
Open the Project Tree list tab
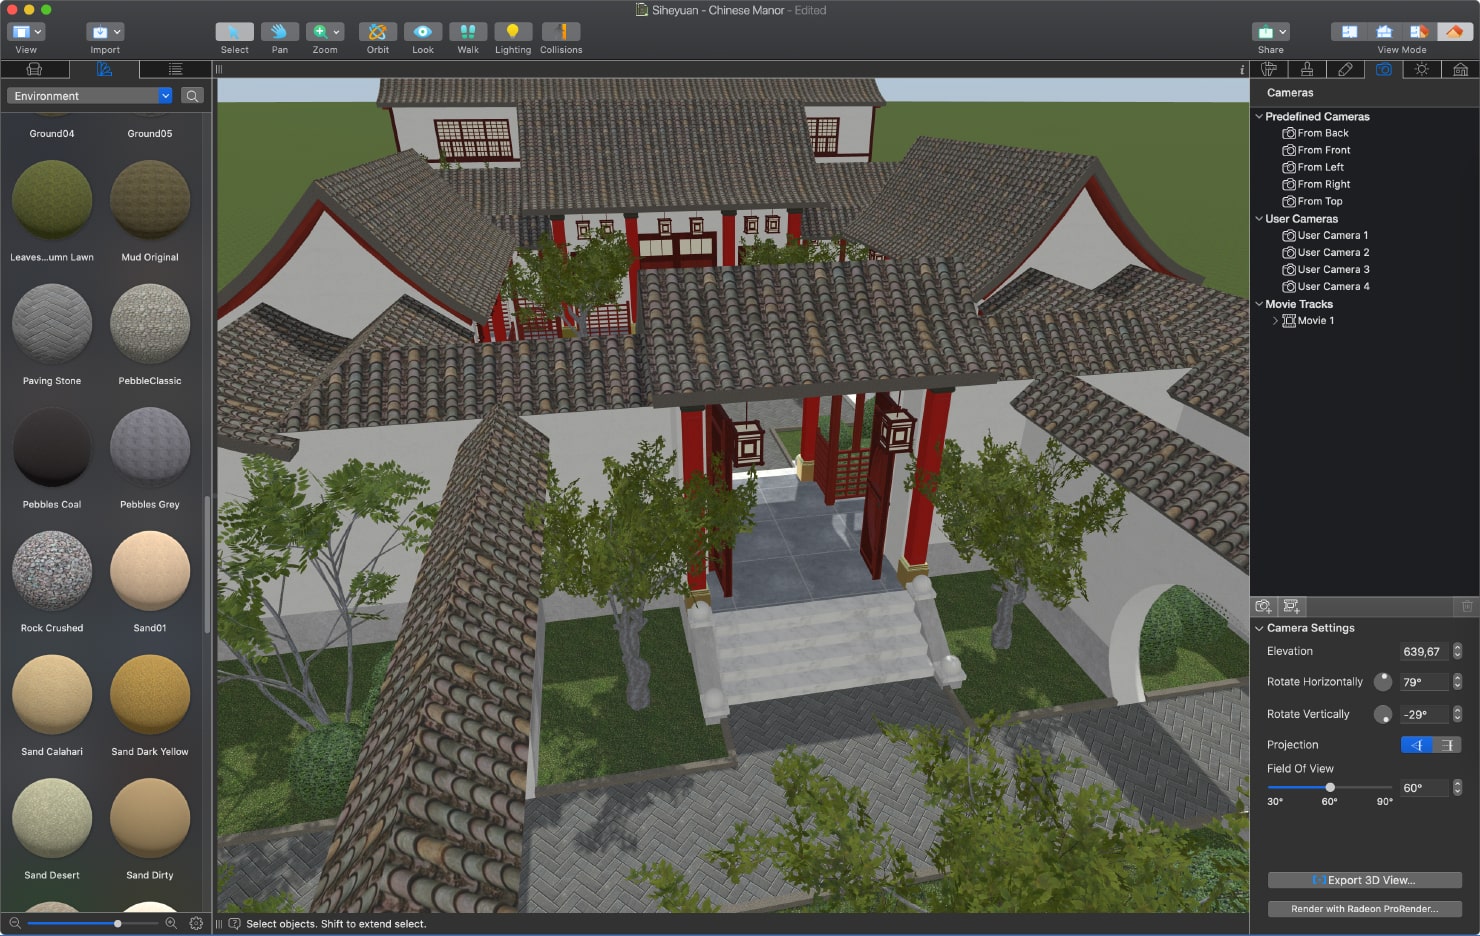175,69
